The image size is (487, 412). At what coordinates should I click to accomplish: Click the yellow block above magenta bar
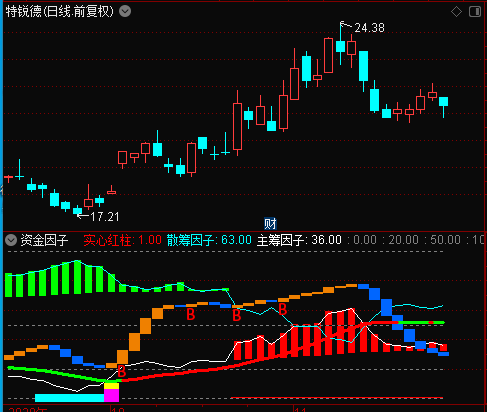(x=111, y=386)
